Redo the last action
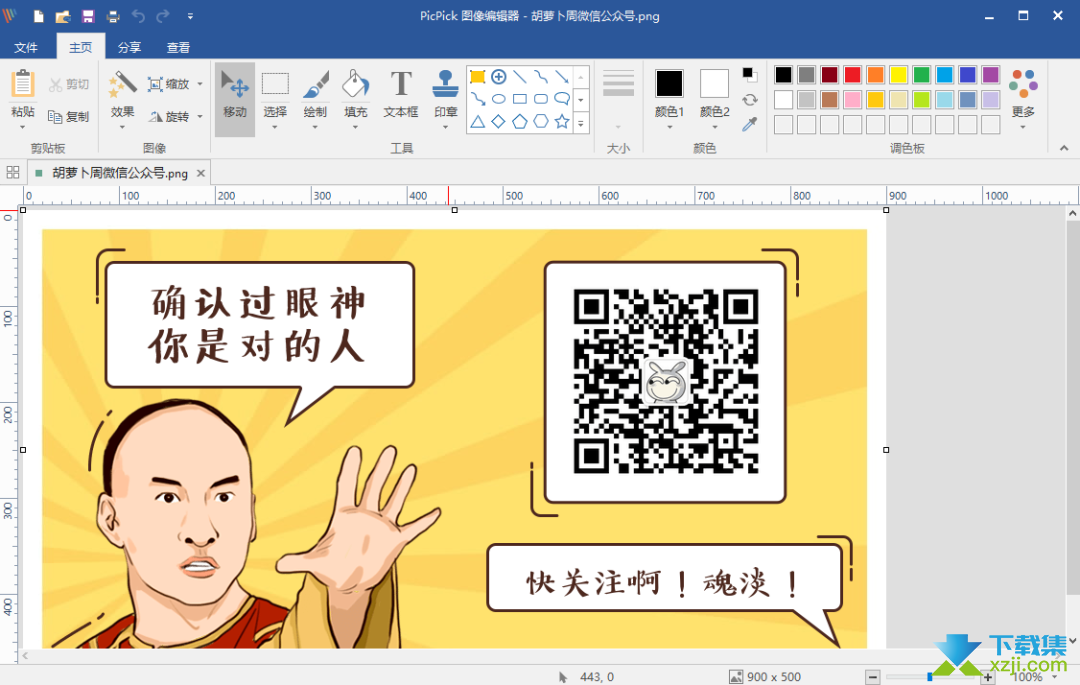The image size is (1080, 685). click(163, 16)
